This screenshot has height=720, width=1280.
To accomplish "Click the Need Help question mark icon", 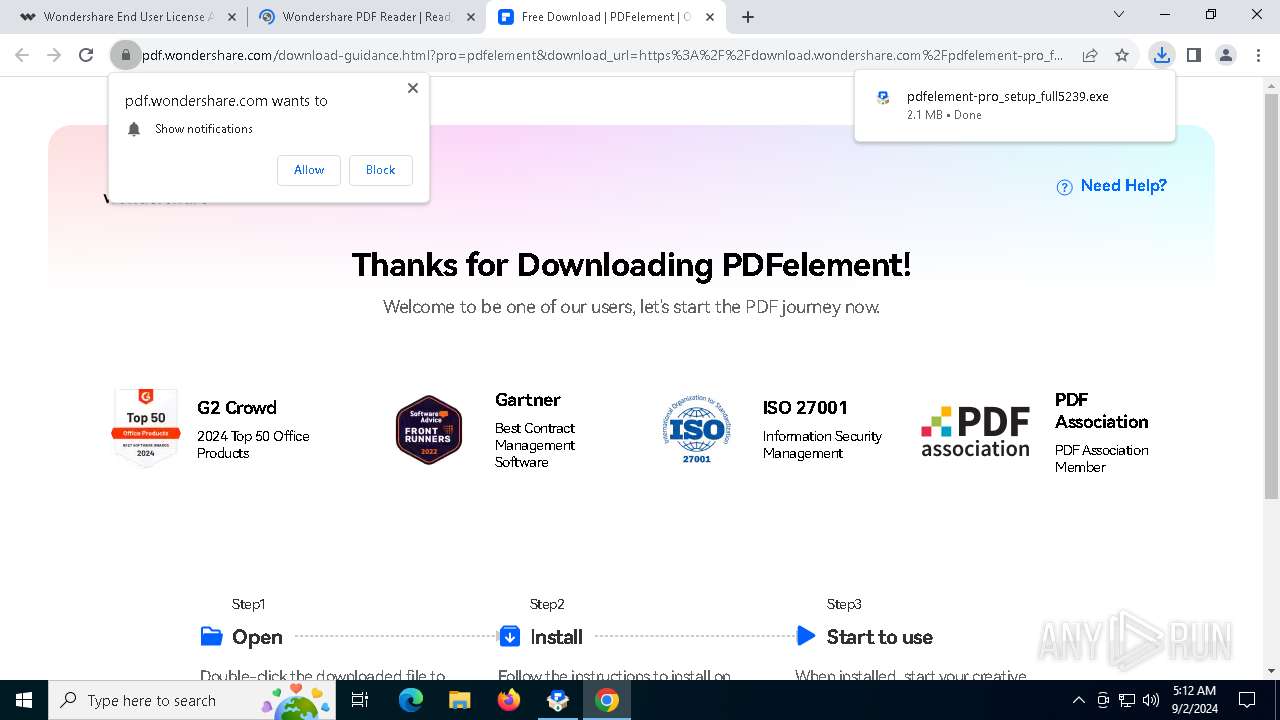I will tap(1064, 187).
